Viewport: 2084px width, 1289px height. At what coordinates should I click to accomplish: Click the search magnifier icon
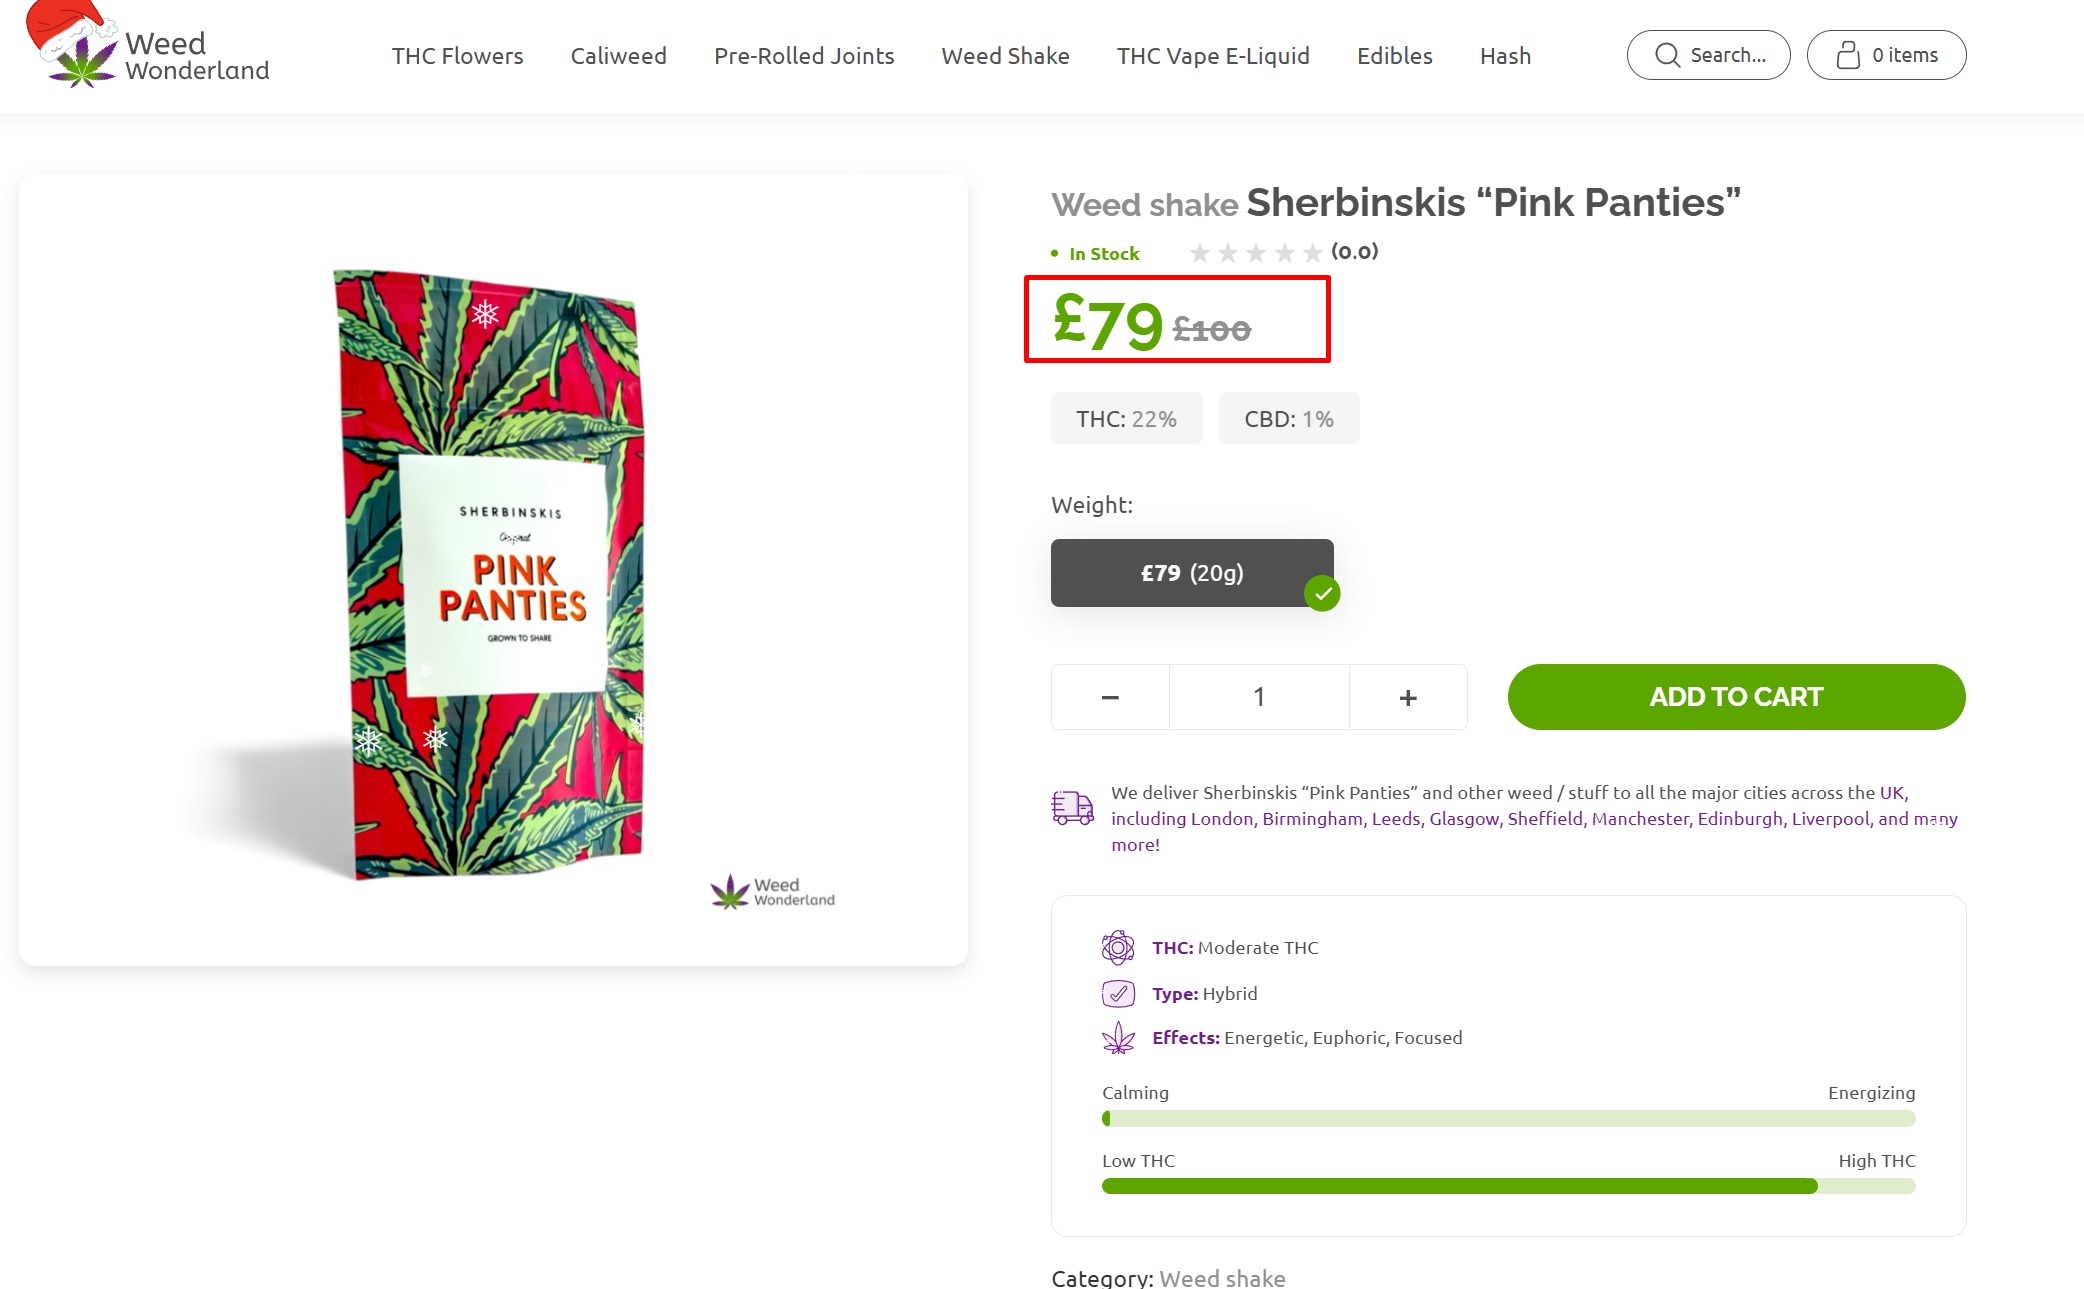point(1667,55)
